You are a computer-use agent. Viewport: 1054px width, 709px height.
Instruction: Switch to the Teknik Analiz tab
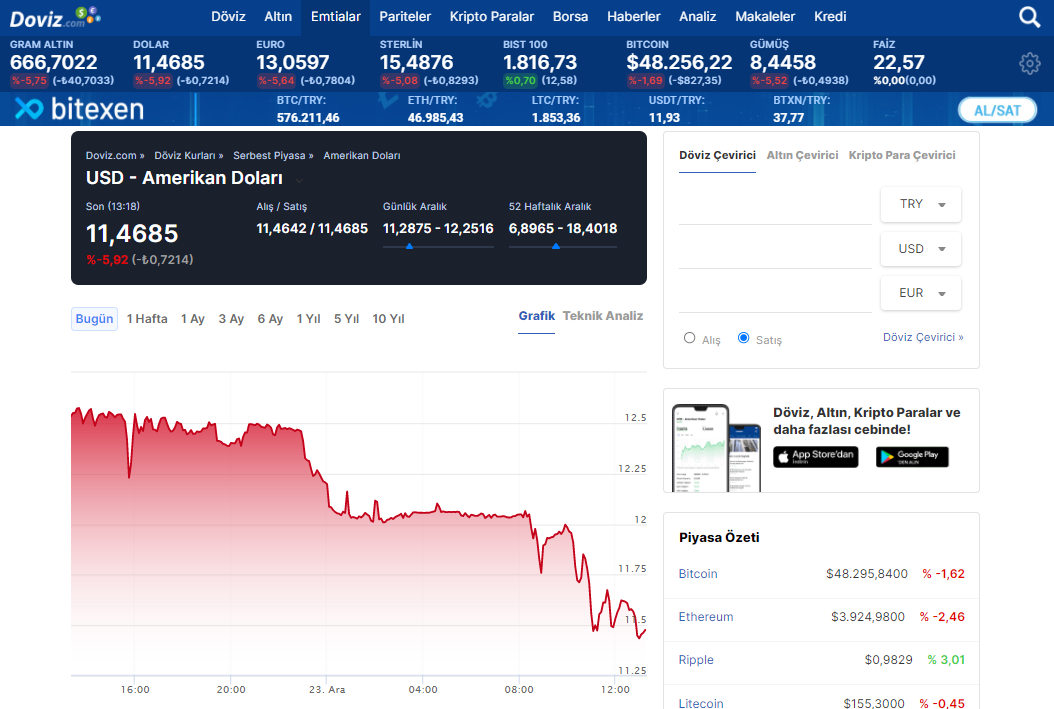point(602,316)
